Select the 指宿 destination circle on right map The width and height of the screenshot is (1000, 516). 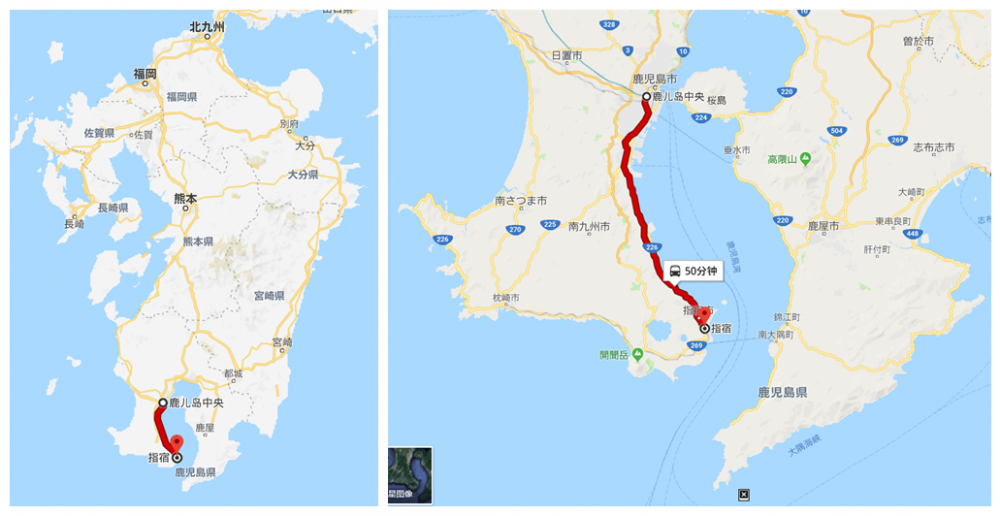[x=704, y=329]
